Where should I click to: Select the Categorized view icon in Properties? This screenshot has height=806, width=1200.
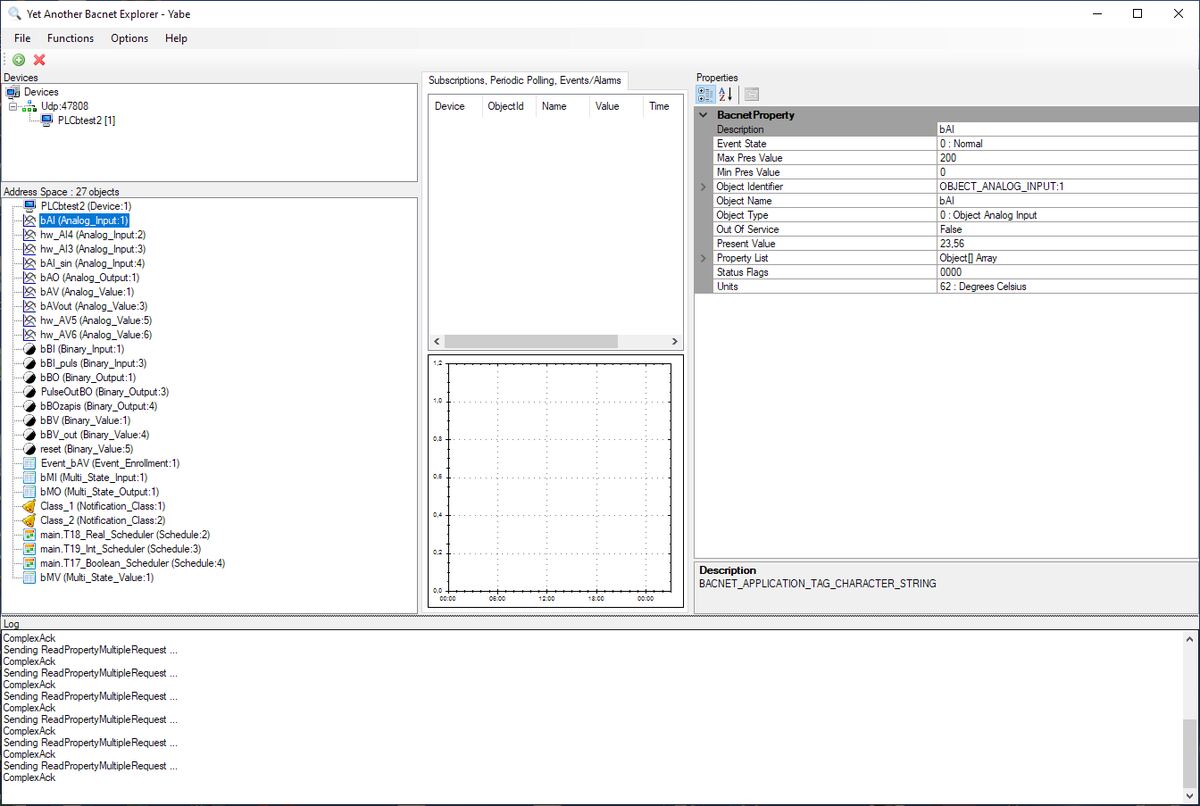pos(703,93)
